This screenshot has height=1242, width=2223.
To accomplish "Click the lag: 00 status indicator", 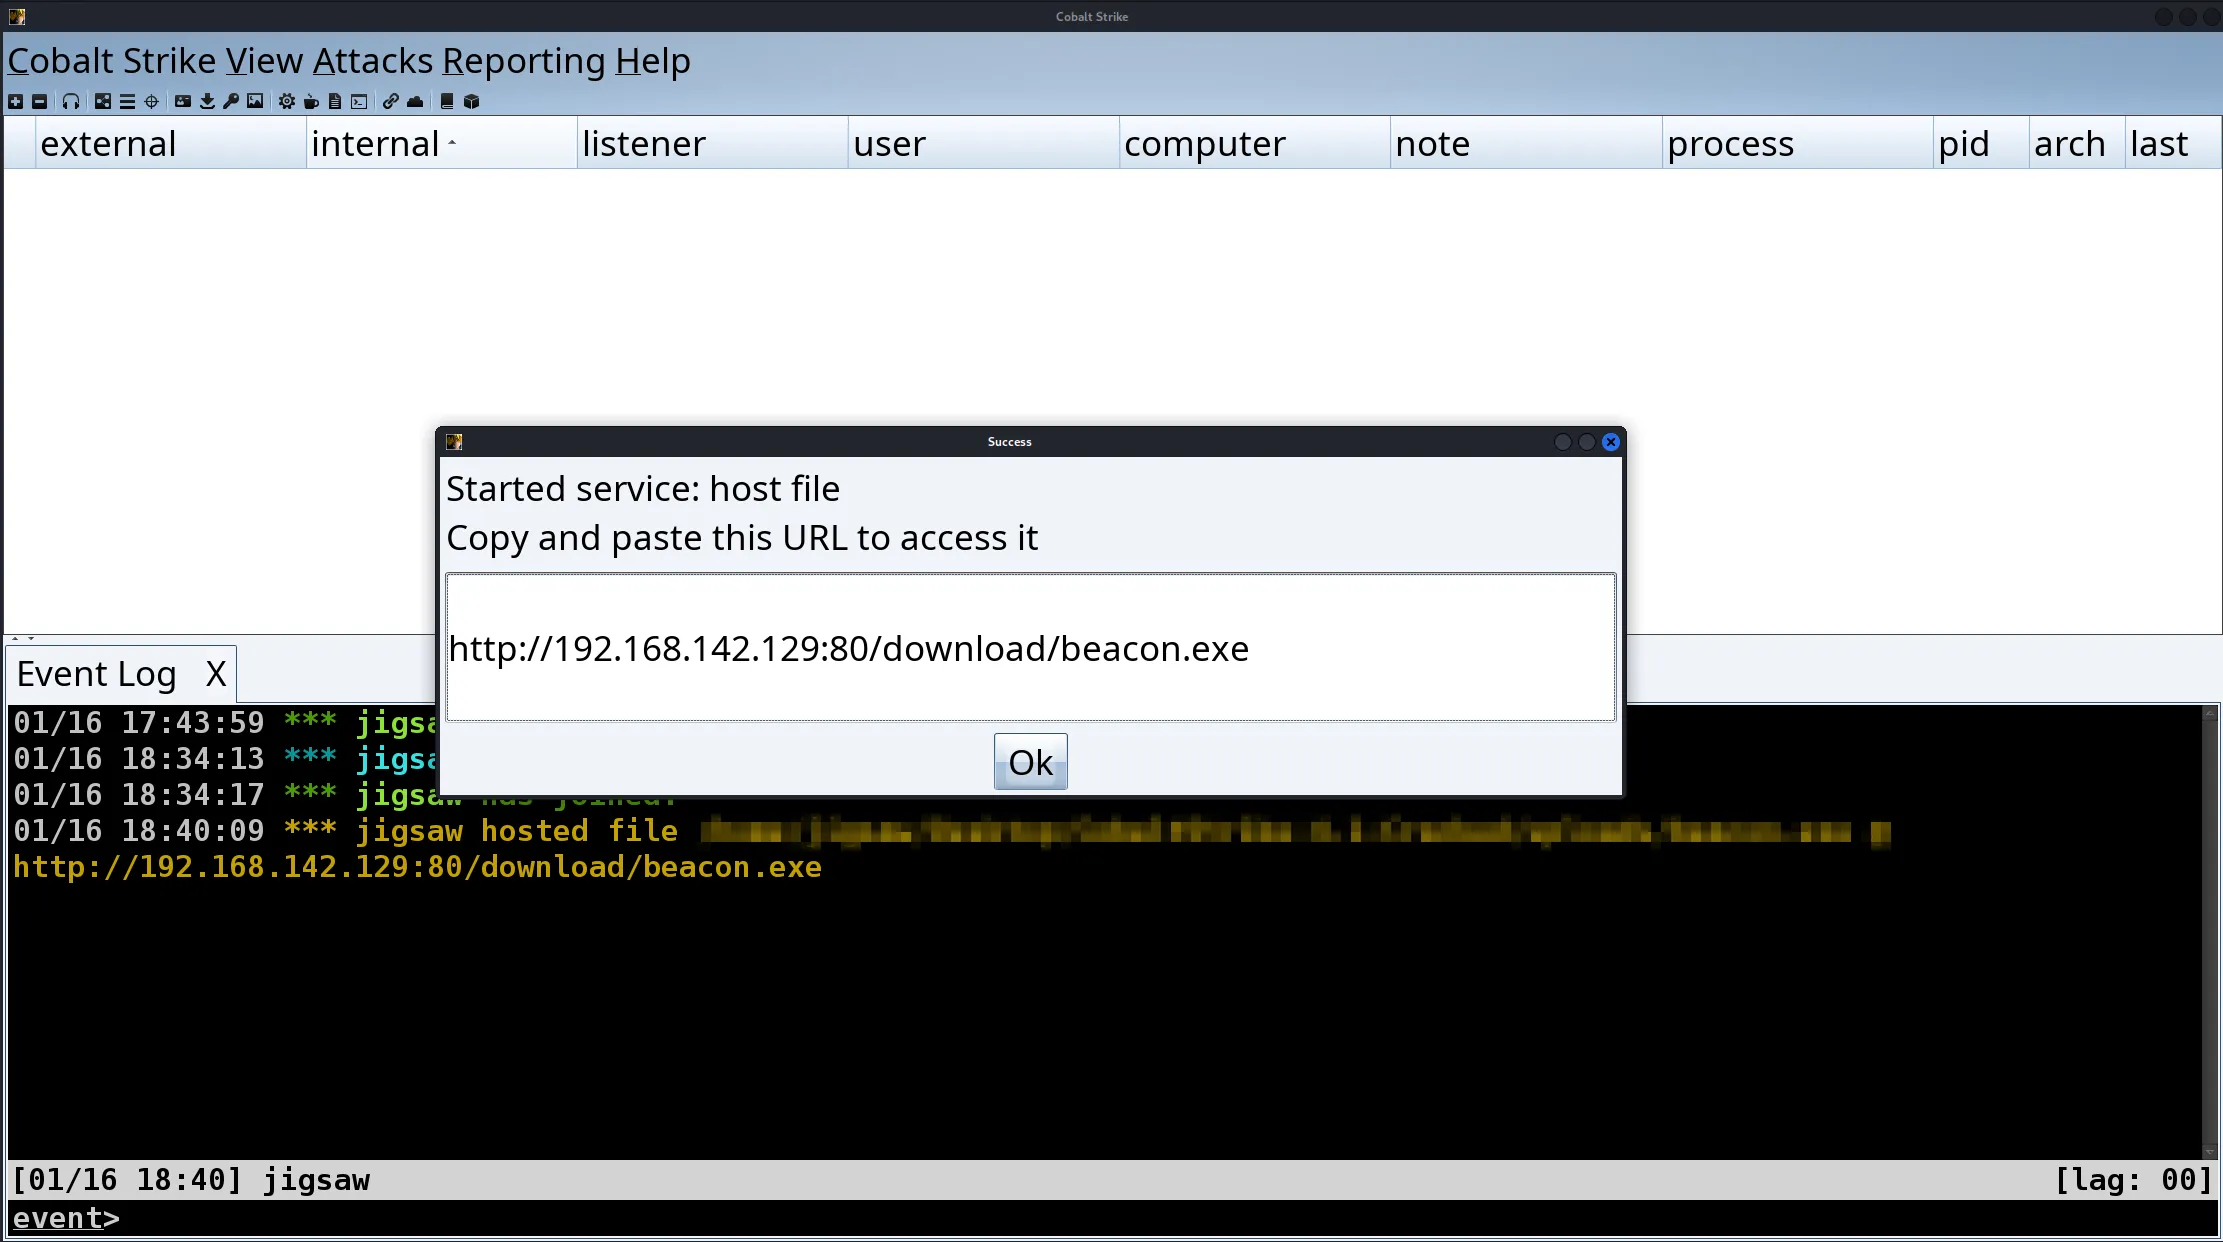I will point(2133,1180).
